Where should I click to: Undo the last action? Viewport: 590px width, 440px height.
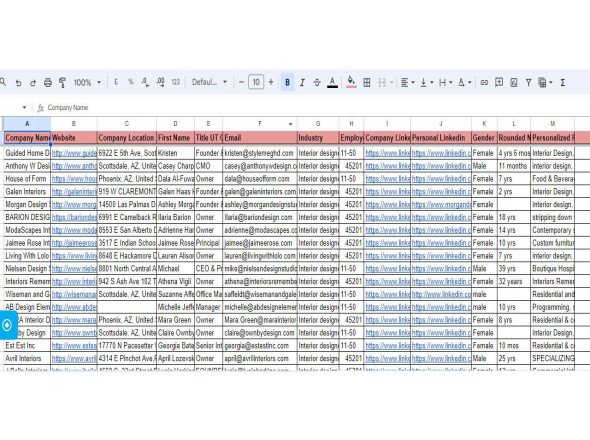[x=18, y=82]
